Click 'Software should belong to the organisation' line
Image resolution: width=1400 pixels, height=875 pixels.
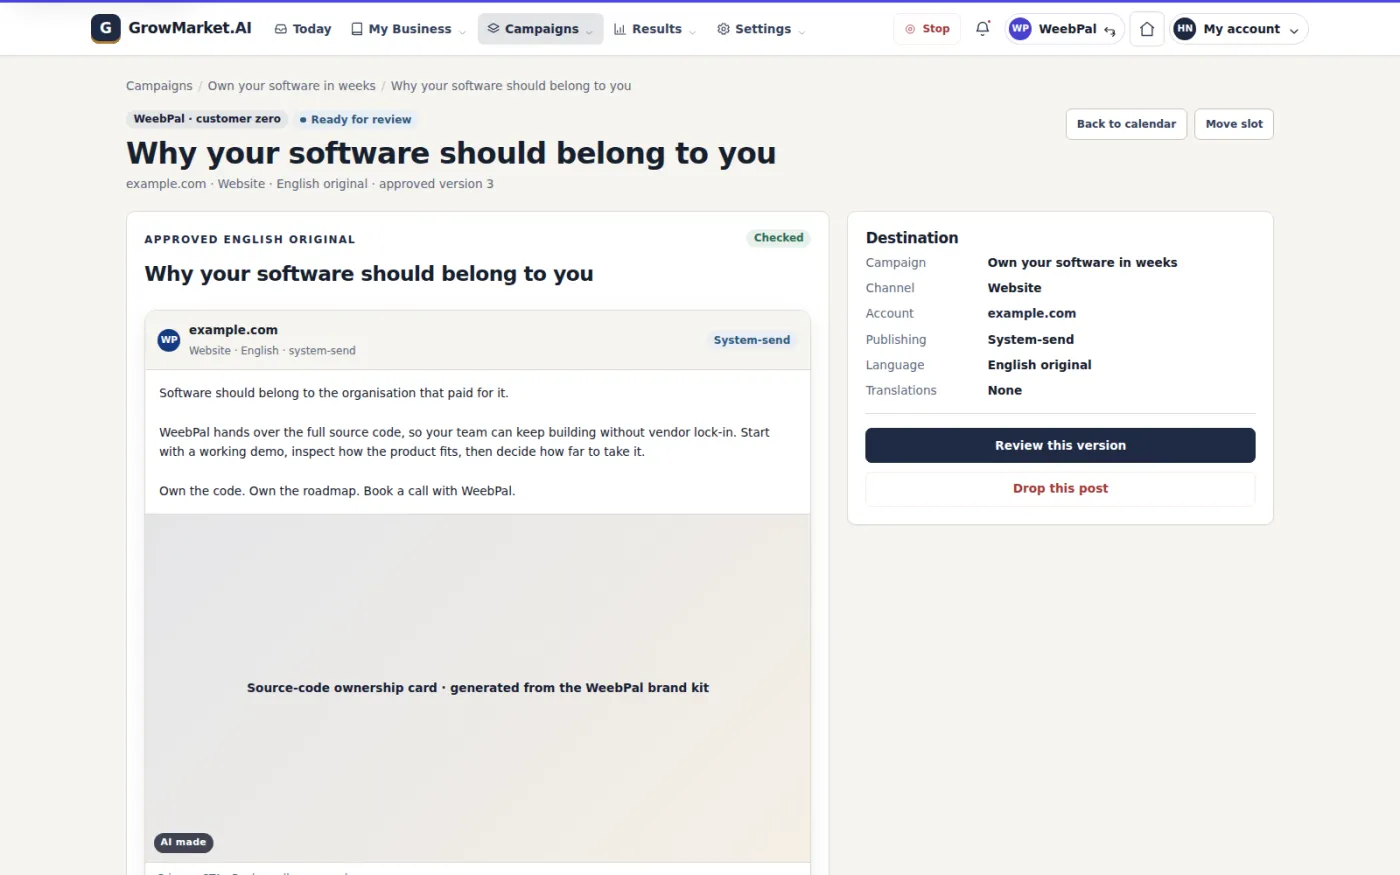coord(334,393)
